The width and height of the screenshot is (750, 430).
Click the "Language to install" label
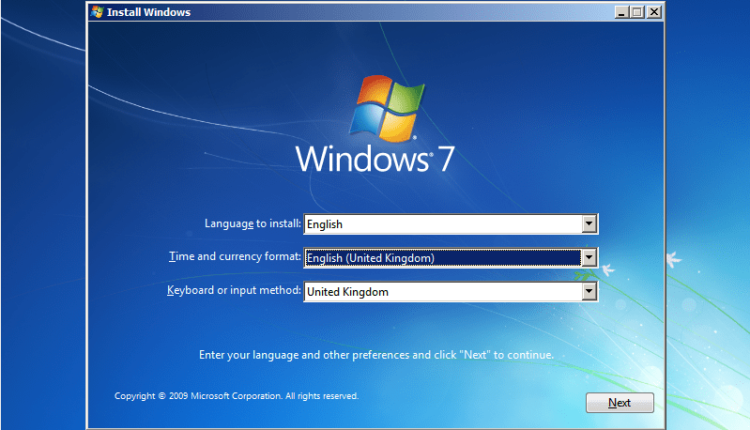(251, 223)
